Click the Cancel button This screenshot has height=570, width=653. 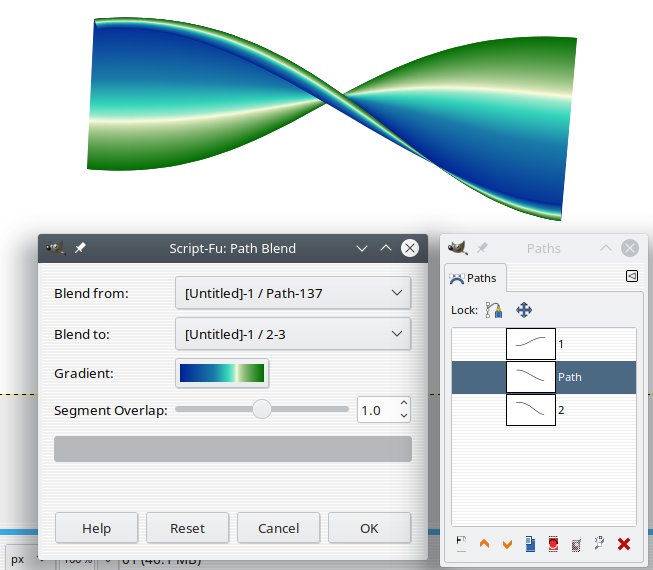(279, 528)
